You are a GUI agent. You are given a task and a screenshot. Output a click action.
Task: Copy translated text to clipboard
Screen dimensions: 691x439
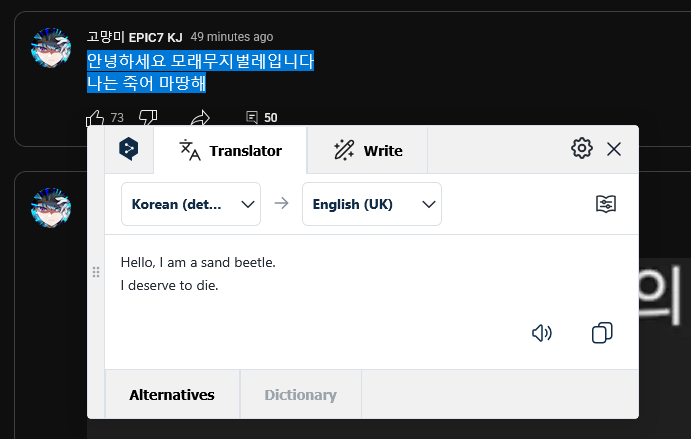coord(602,332)
